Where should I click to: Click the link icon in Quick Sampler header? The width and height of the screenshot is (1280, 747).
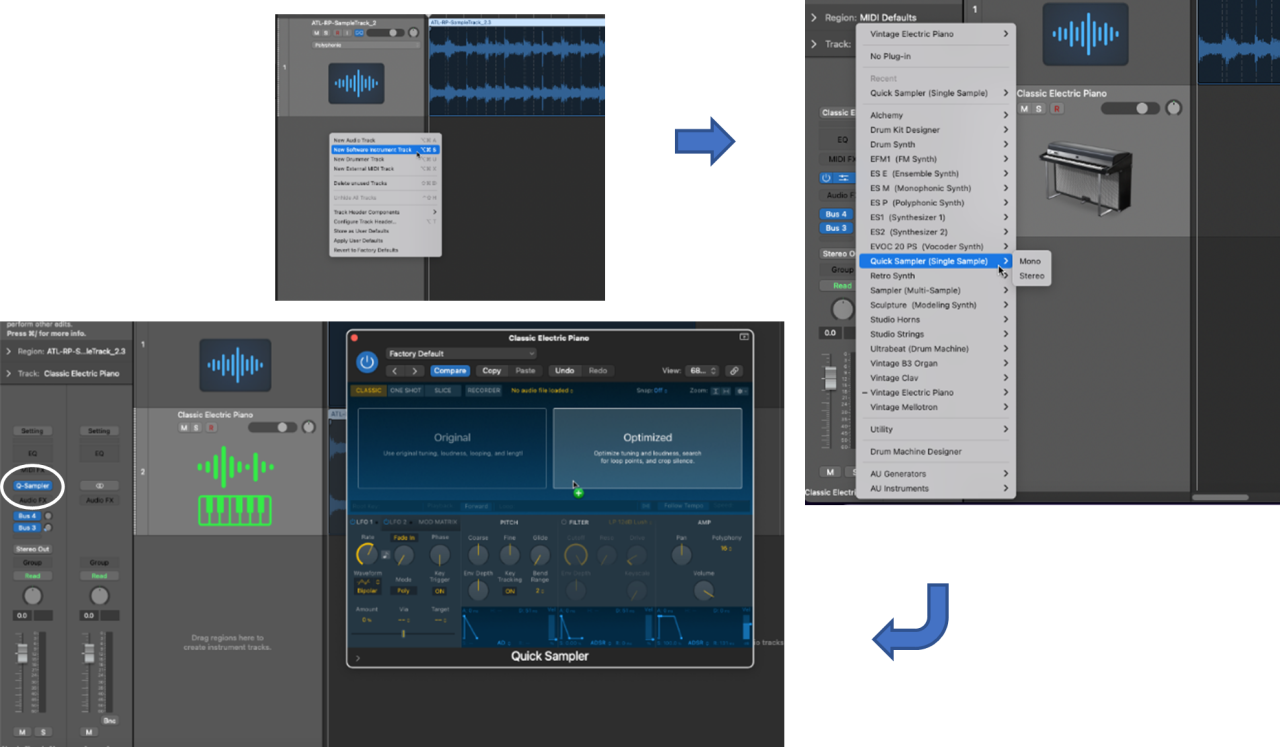(734, 371)
